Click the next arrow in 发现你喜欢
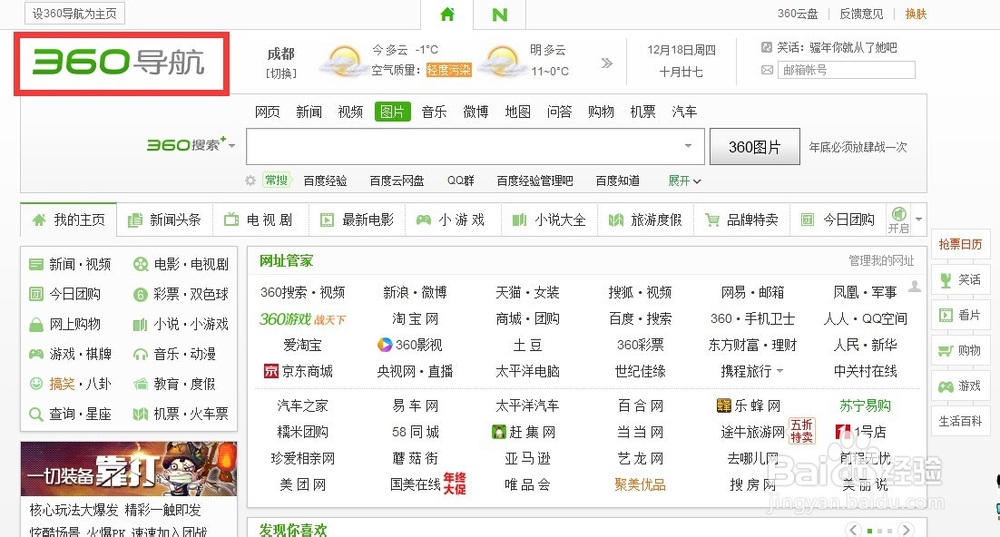The width and height of the screenshot is (1000, 537). click(x=906, y=529)
